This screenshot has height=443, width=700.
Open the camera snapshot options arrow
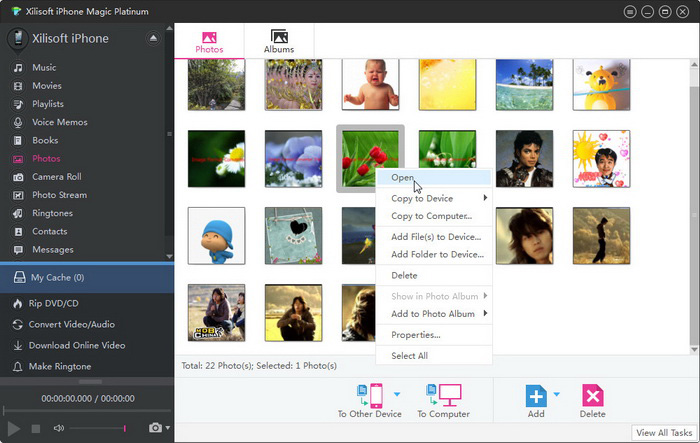tap(167, 428)
